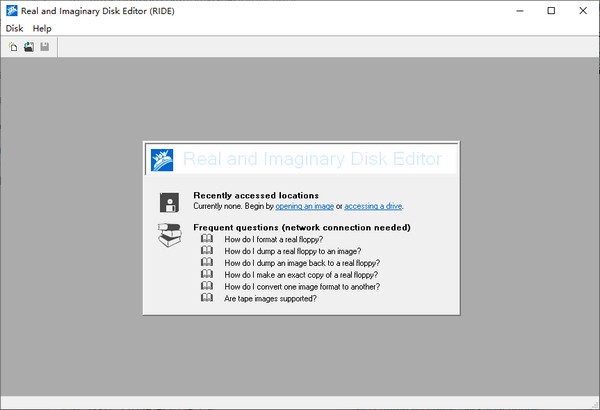Image resolution: width=600 pixels, height=410 pixels.
Task: Click the RIDE logo in the welcome banner
Action: (161, 160)
